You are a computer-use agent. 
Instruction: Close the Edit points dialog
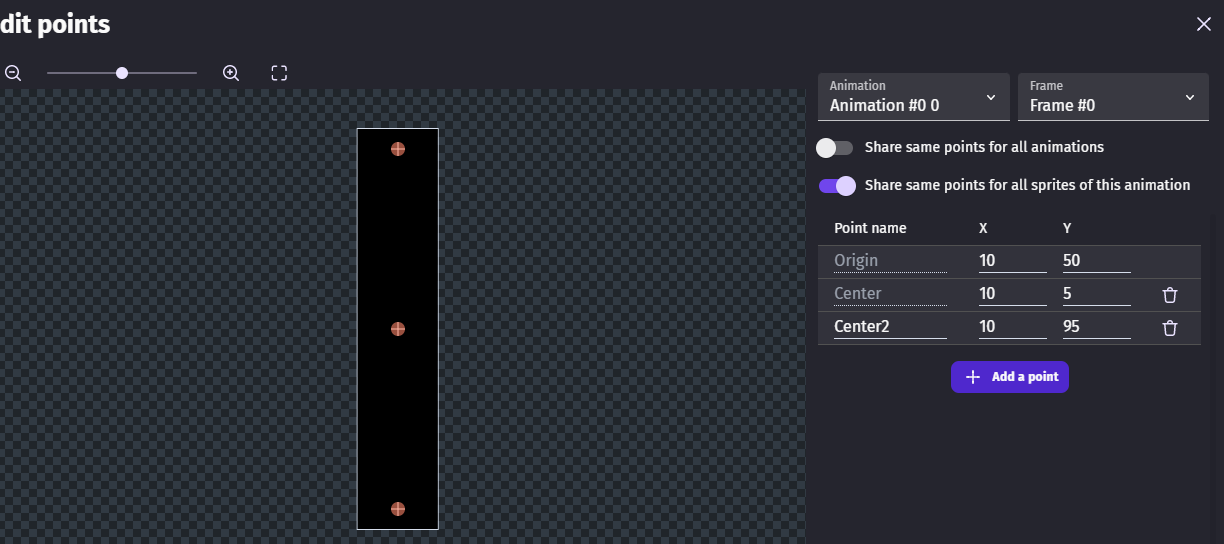point(1203,24)
